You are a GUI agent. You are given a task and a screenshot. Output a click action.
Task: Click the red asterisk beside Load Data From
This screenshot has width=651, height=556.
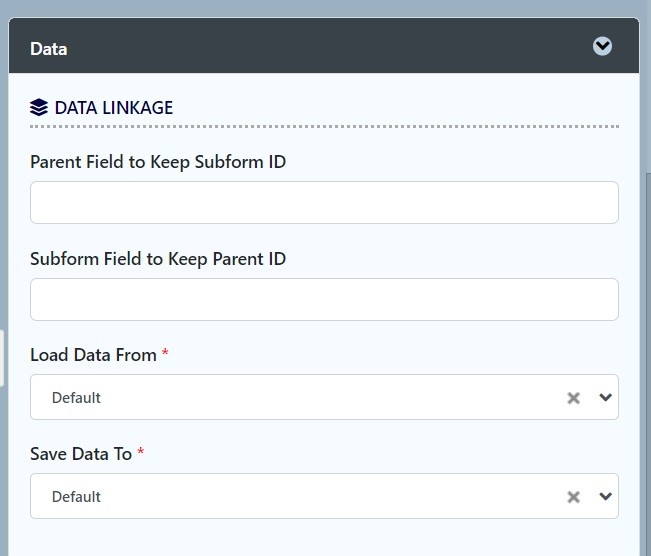(165, 355)
